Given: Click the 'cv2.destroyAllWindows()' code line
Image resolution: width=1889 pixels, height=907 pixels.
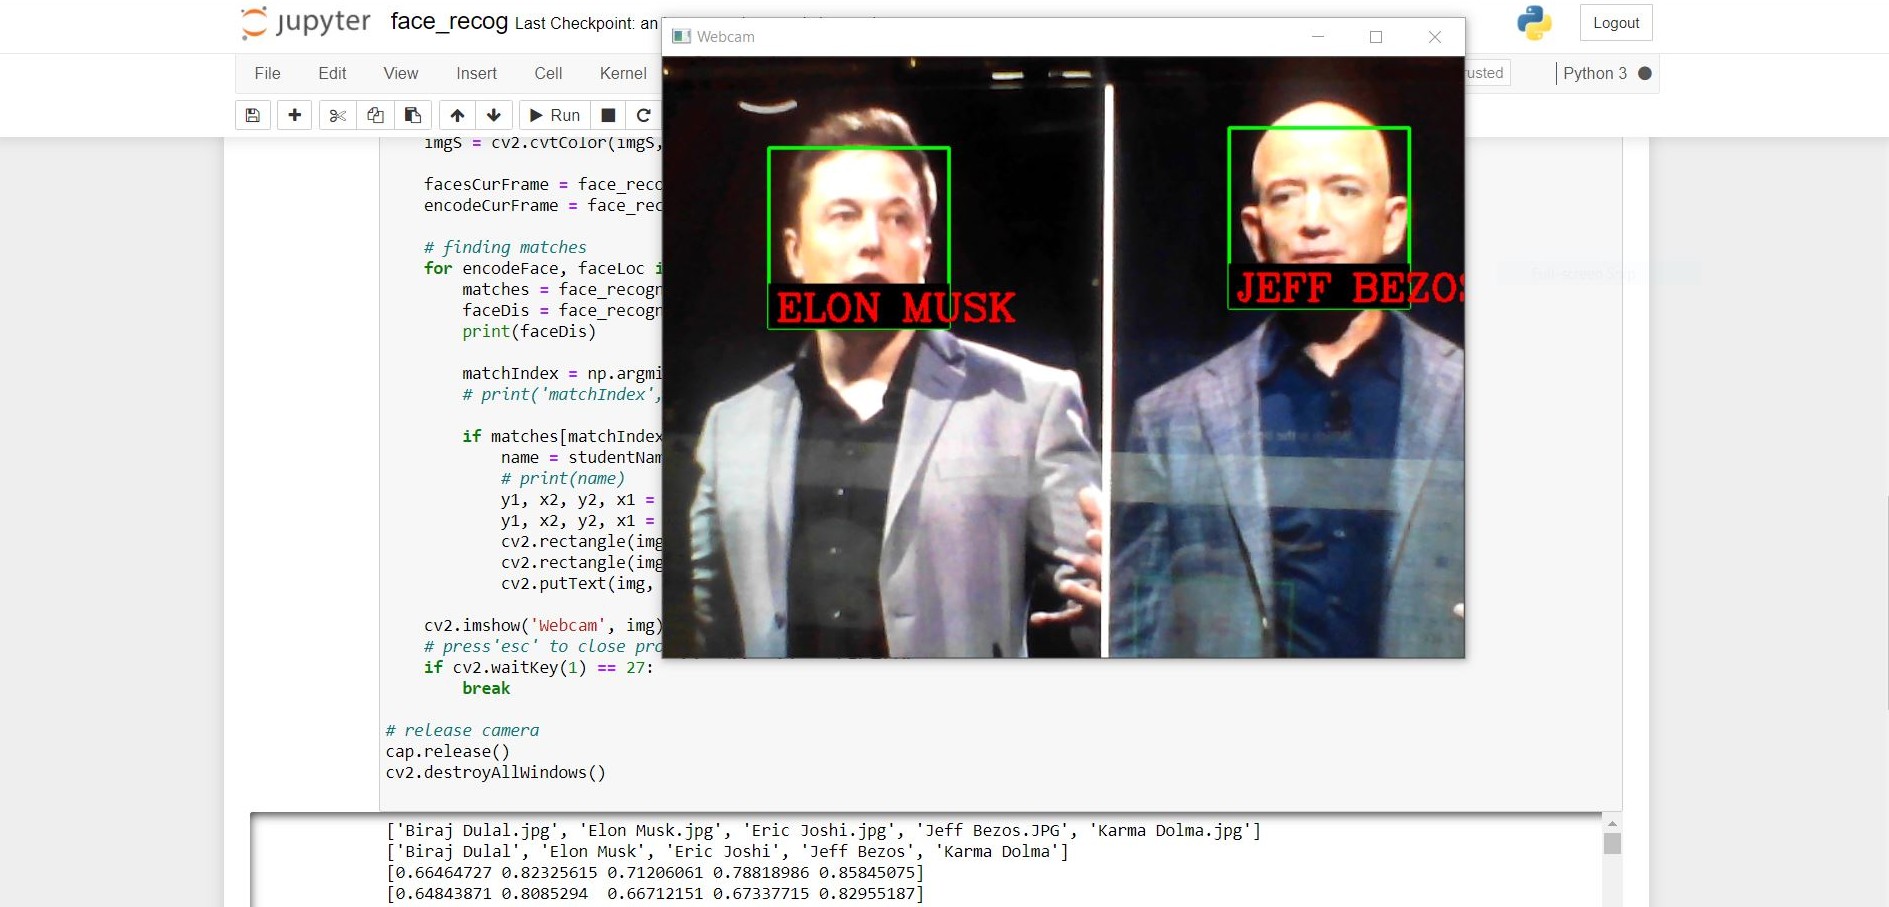Looking at the screenshot, I should 496,772.
